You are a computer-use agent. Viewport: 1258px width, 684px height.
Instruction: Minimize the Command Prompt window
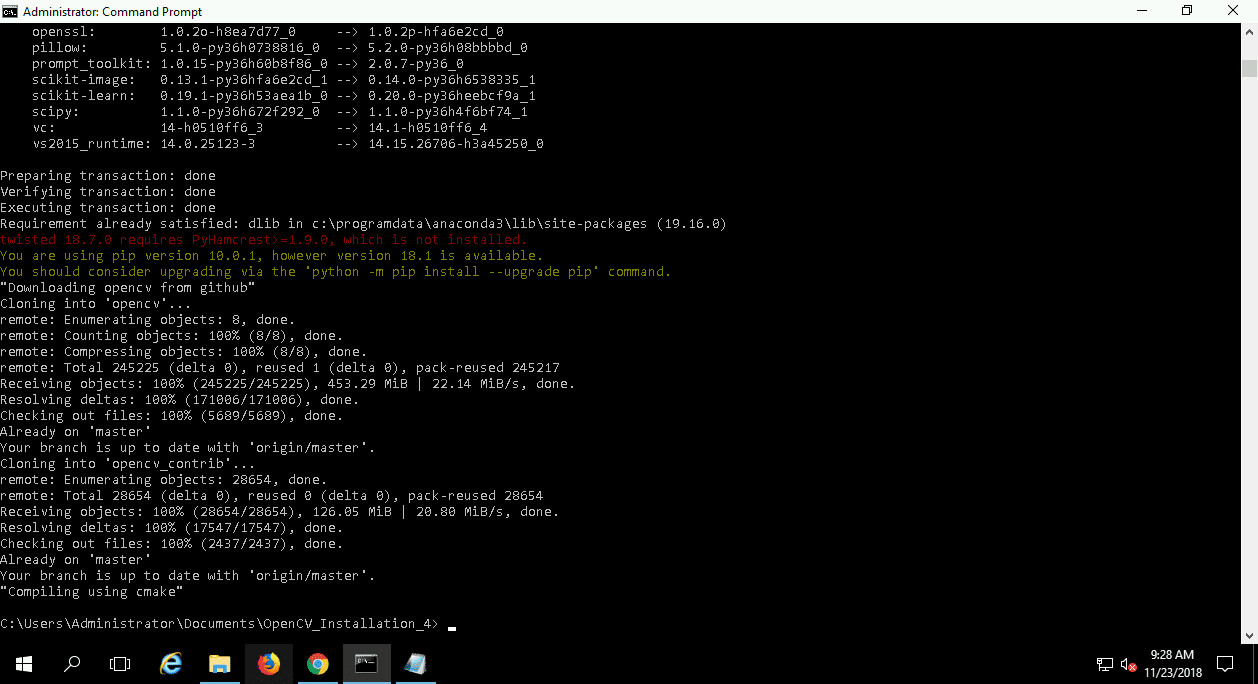1142,11
